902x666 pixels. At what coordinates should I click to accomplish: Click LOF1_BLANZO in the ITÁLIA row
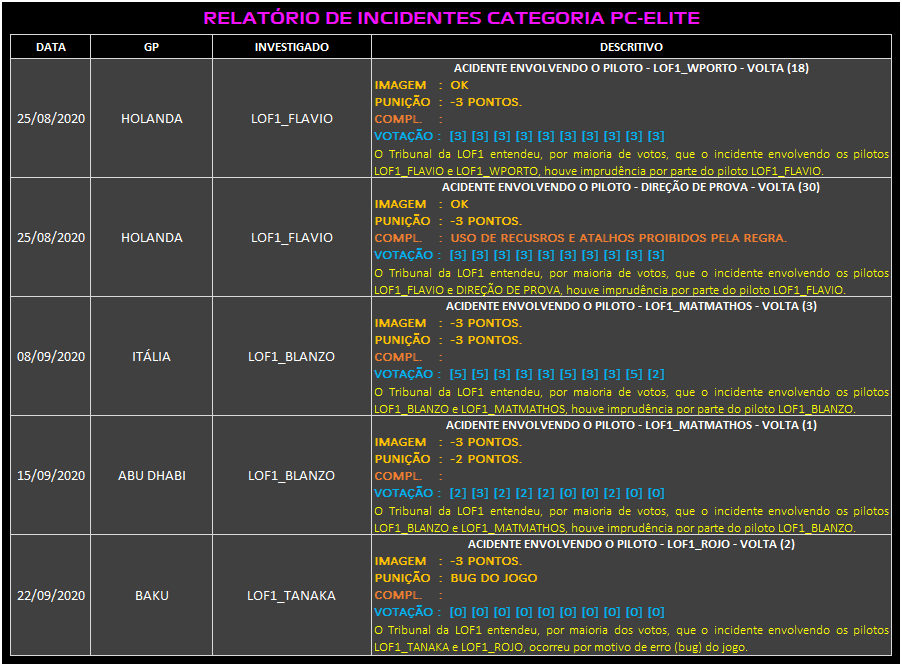point(291,356)
